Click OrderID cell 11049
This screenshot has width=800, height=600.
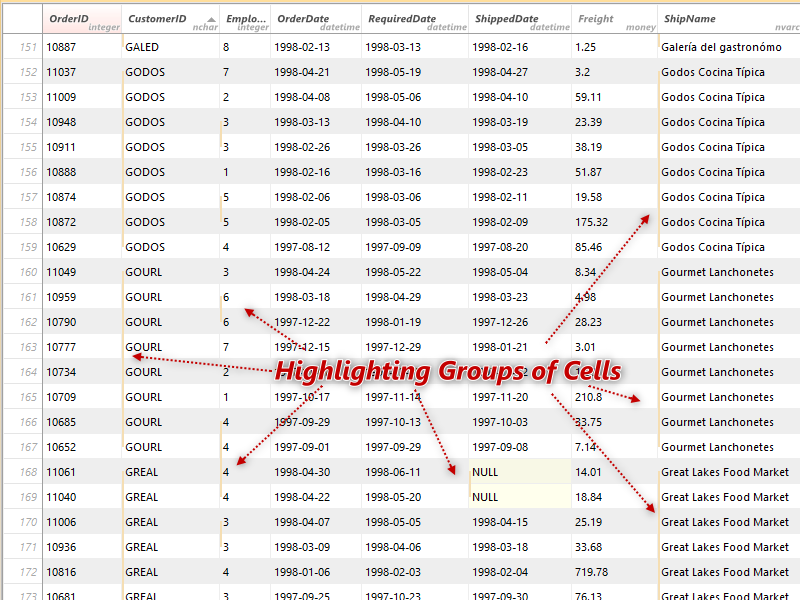tap(82, 272)
